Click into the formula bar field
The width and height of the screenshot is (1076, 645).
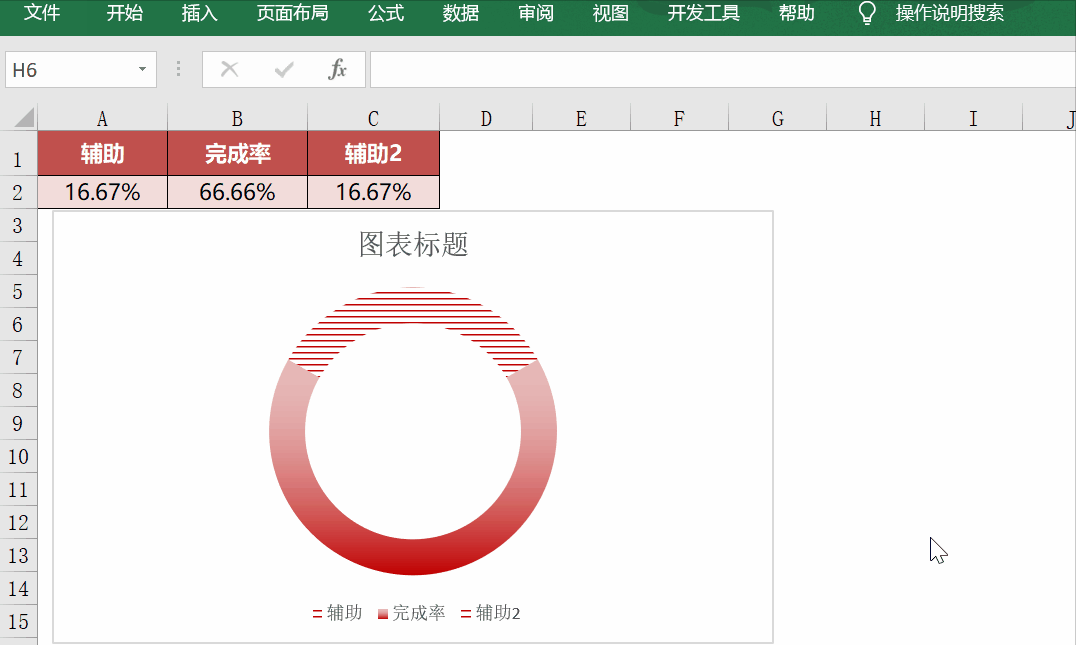tap(723, 69)
